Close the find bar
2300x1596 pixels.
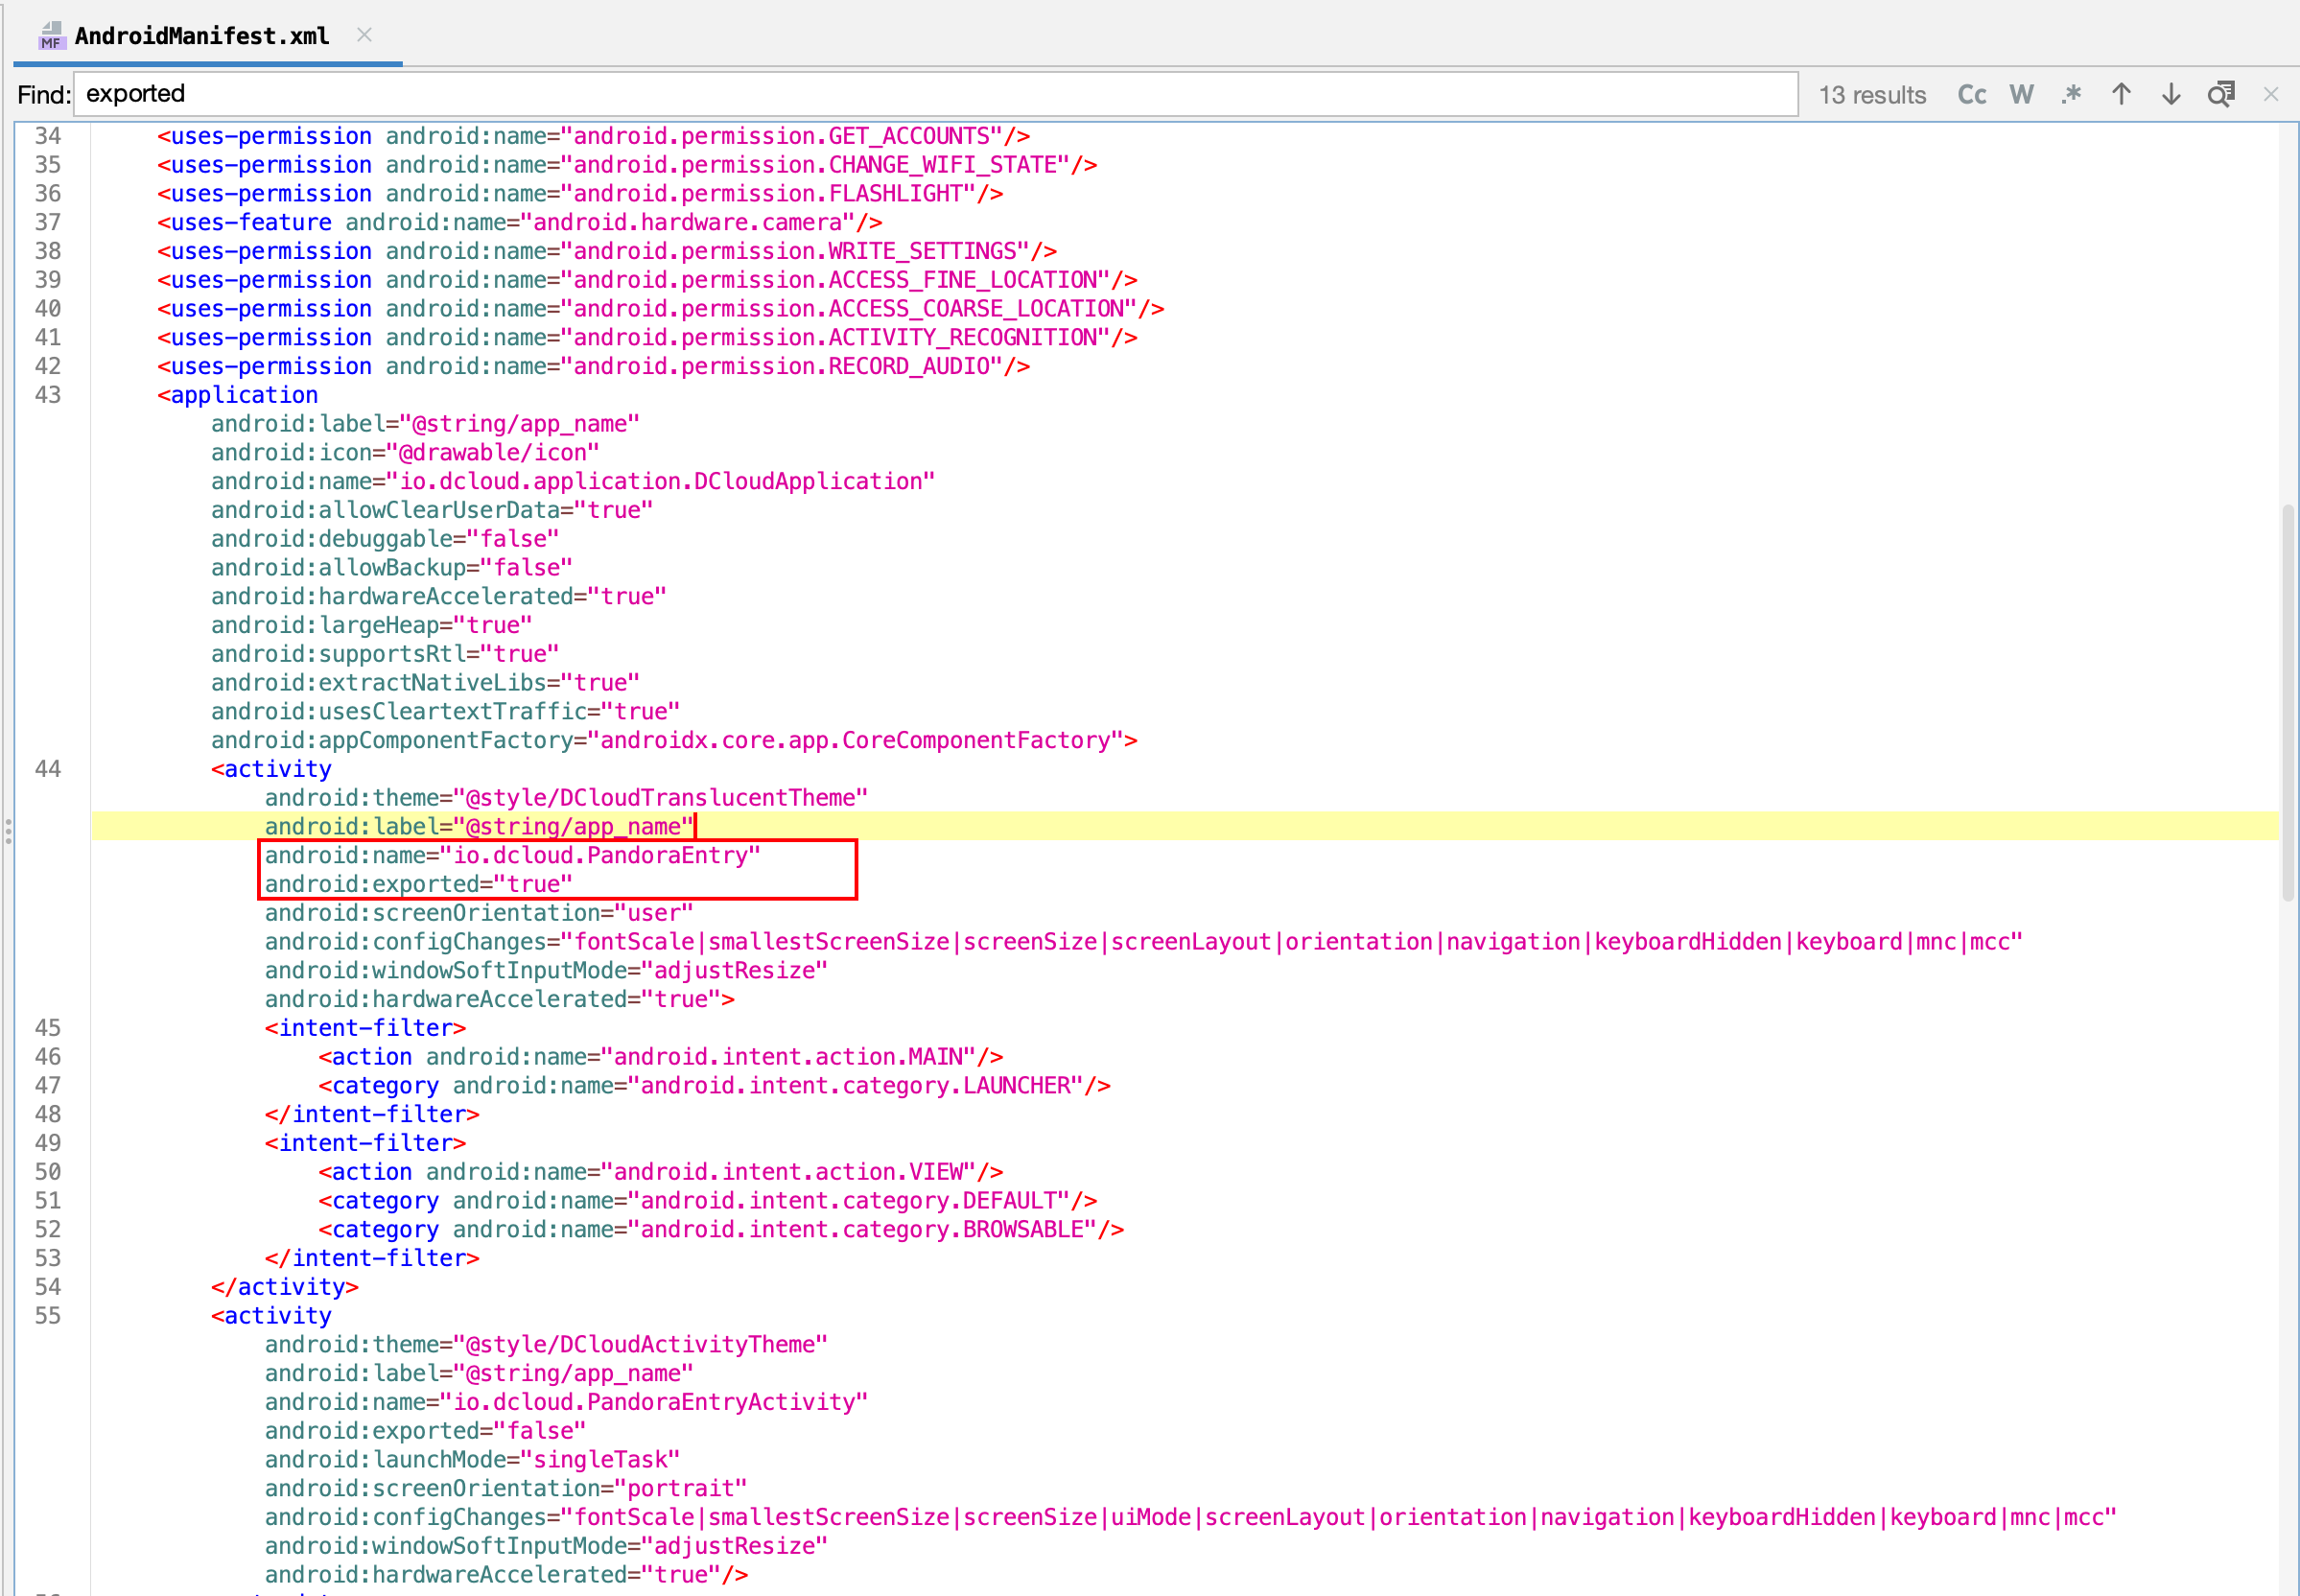coord(2270,94)
